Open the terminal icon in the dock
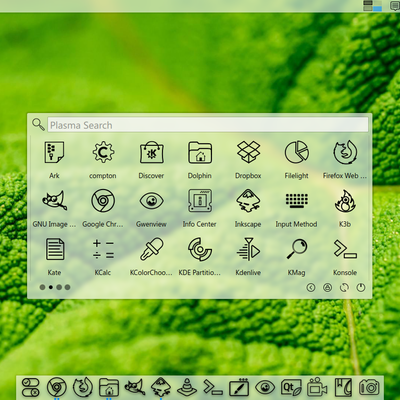400x400 pixels. [213, 387]
